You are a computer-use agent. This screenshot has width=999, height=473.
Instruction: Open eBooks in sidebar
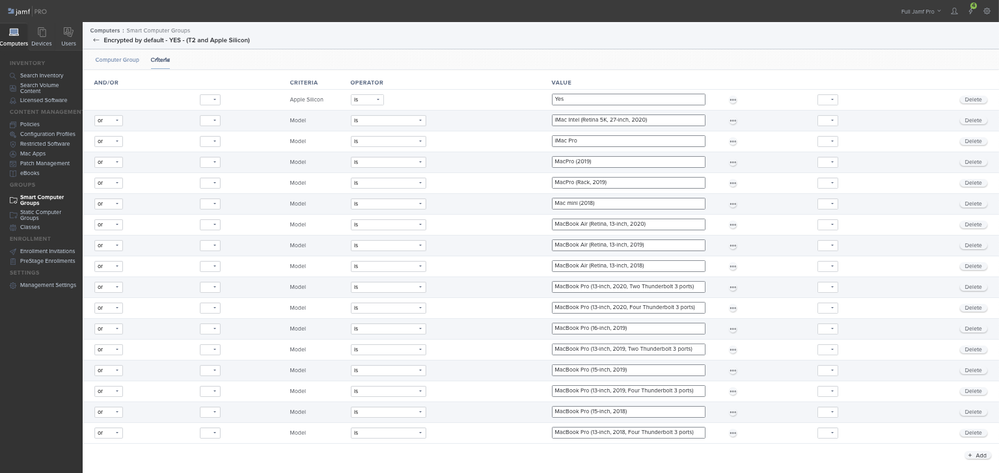pos(29,173)
